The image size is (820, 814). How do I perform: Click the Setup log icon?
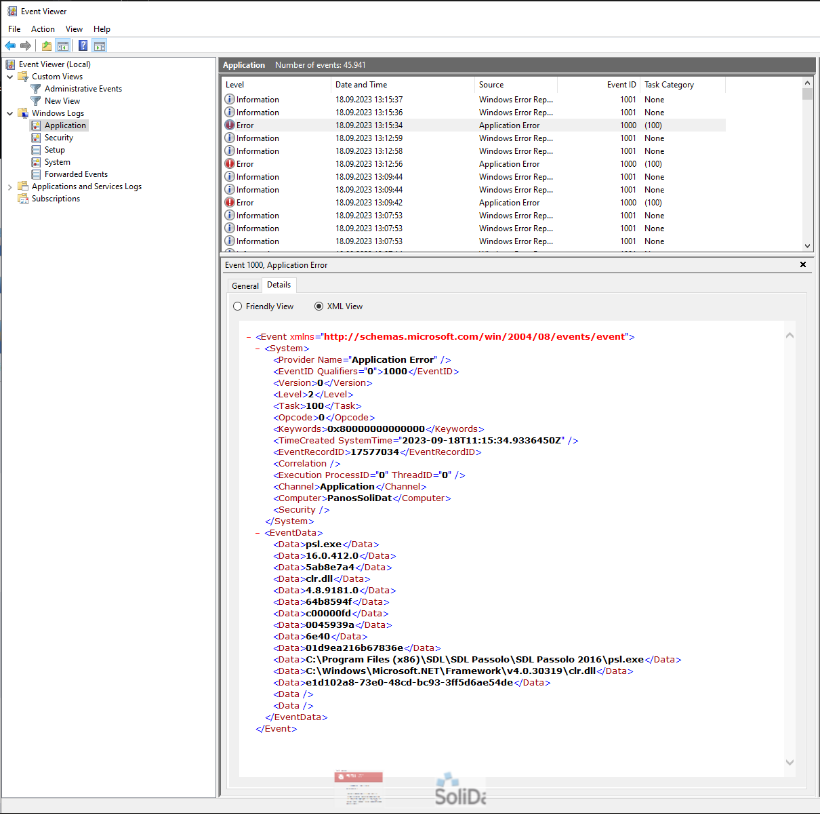pyautogui.click(x=36, y=150)
